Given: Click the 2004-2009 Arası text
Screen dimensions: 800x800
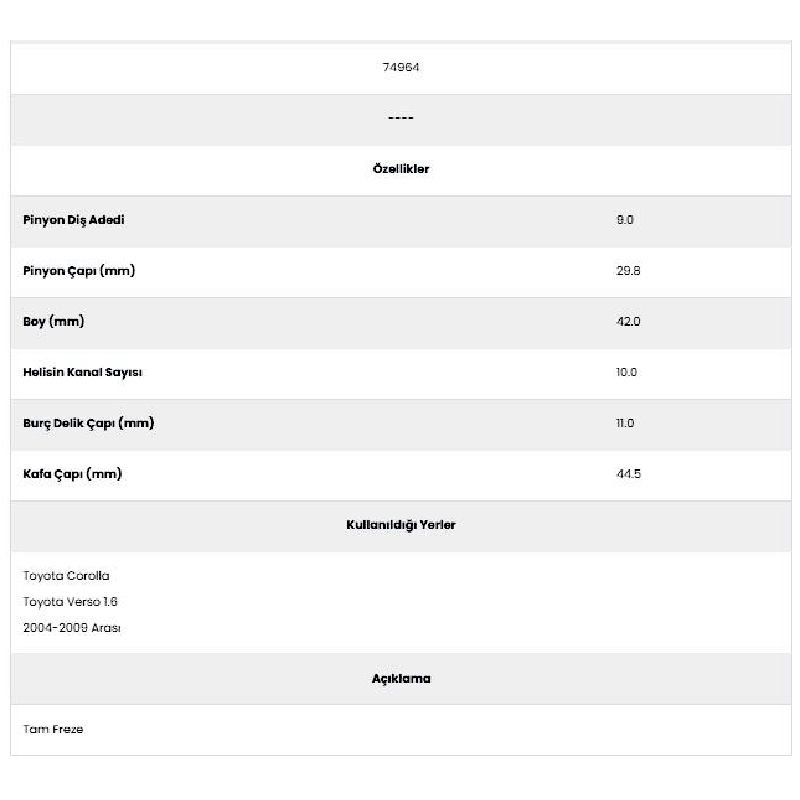Looking at the screenshot, I should coord(71,628).
